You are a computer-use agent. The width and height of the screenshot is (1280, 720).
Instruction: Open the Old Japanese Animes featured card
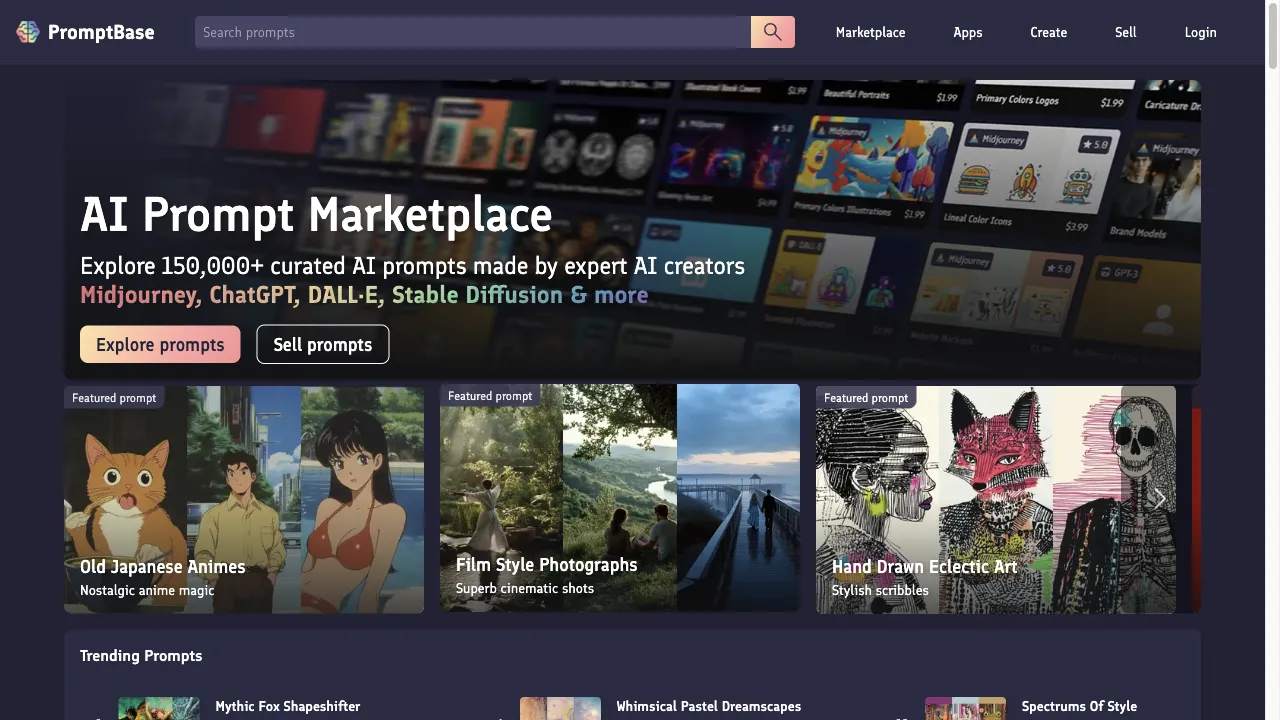244,499
